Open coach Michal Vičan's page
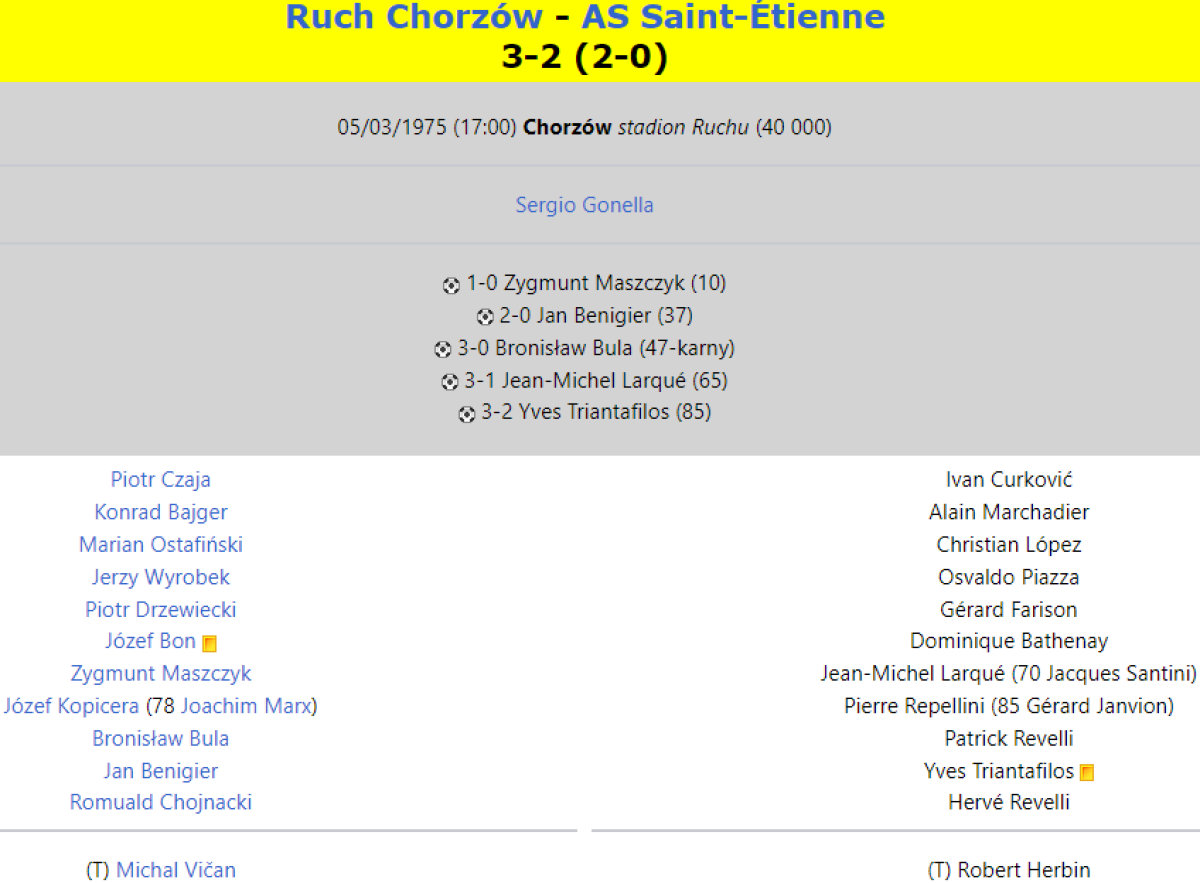The height and width of the screenshot is (883, 1200). (x=176, y=870)
